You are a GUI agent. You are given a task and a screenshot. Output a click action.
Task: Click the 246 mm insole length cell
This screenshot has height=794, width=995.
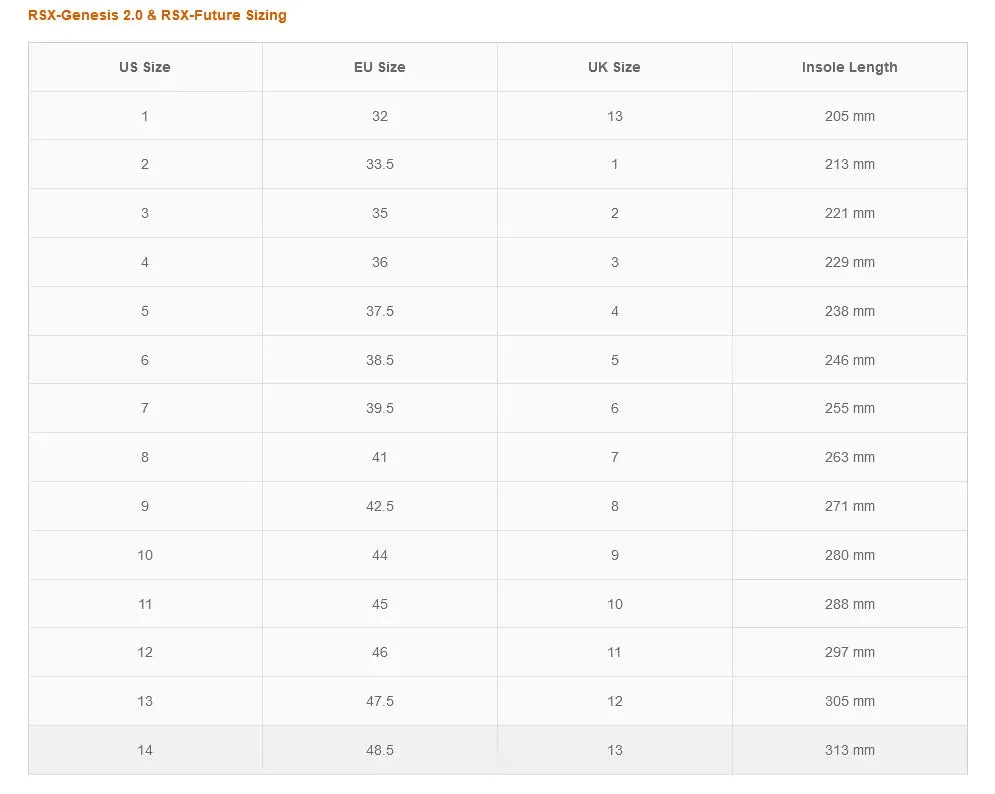850,360
